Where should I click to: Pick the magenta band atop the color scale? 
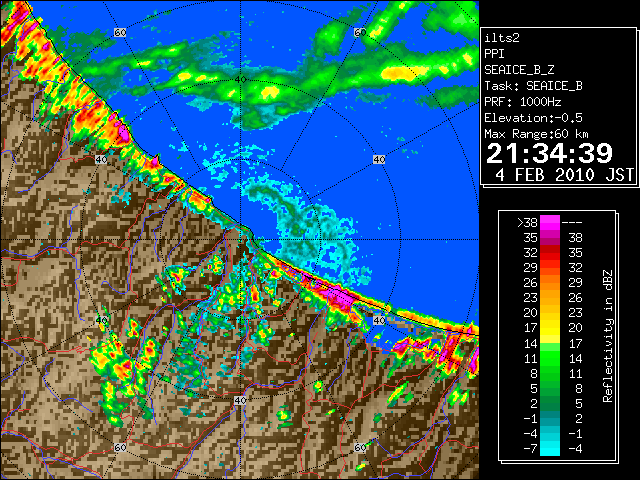pyautogui.click(x=550, y=222)
